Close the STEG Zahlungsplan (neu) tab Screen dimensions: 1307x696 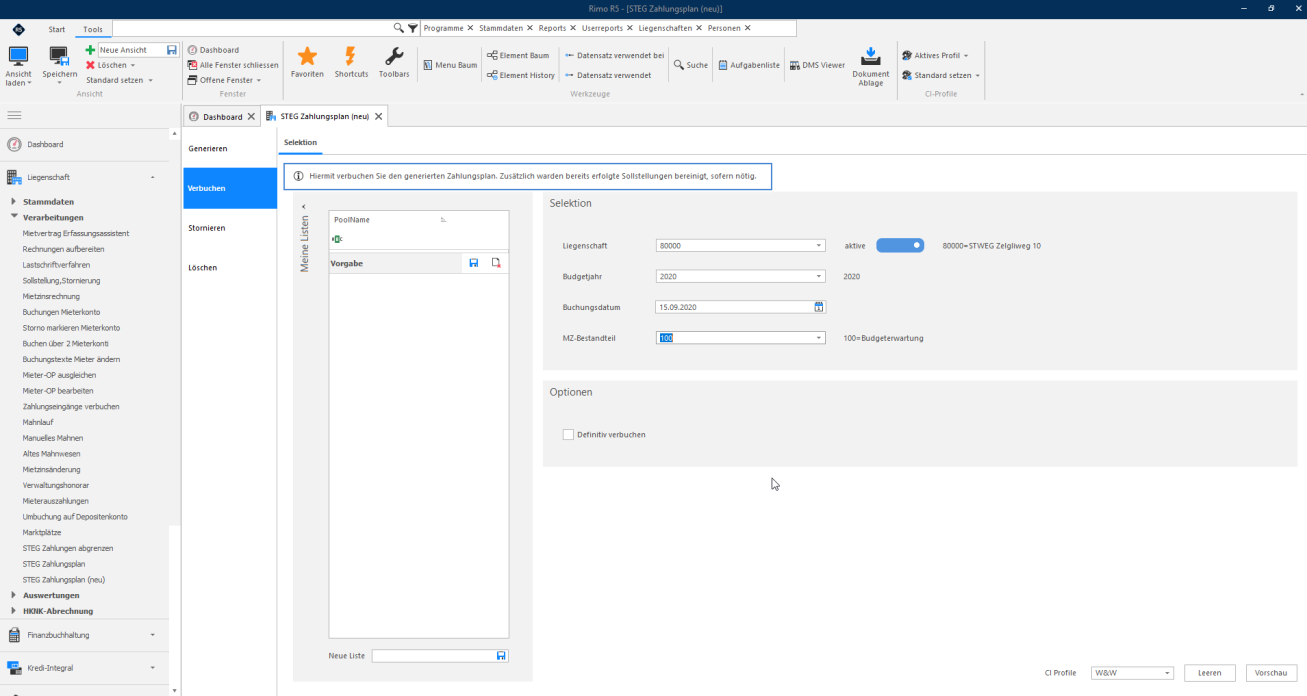[x=379, y=117]
